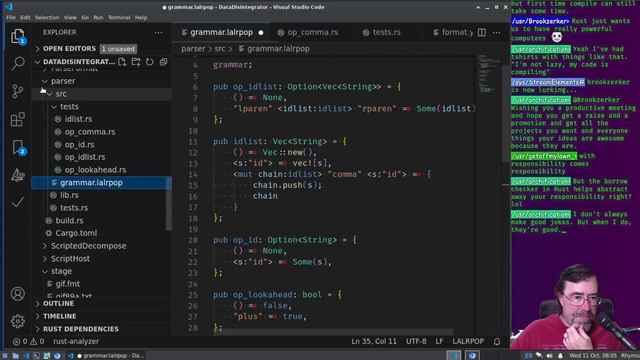This screenshot has height=360, width=640.
Task: Change LF end of line sequence
Action: [439, 341]
